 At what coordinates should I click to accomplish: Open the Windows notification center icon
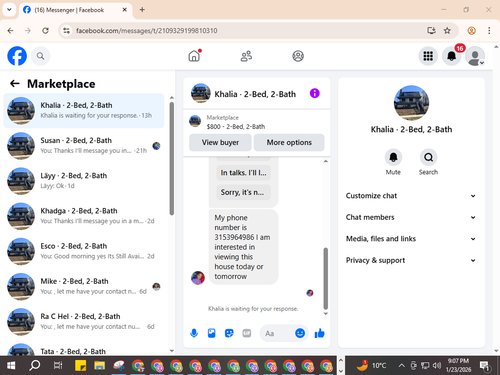click(484, 366)
